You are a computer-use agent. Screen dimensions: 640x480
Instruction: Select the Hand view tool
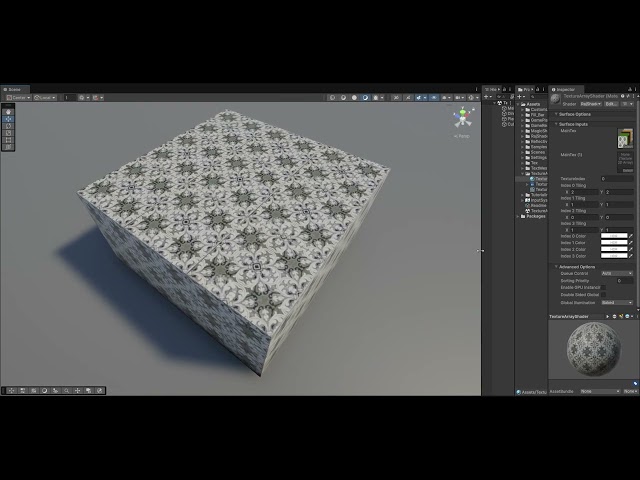(8, 112)
